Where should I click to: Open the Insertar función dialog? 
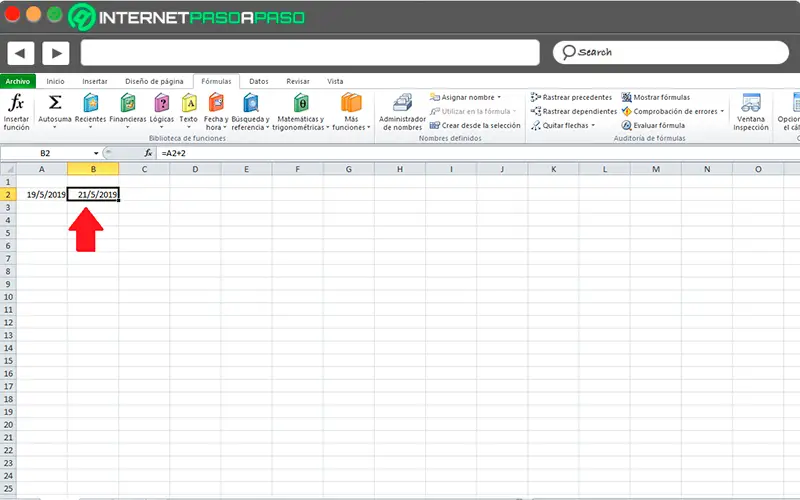(x=16, y=112)
